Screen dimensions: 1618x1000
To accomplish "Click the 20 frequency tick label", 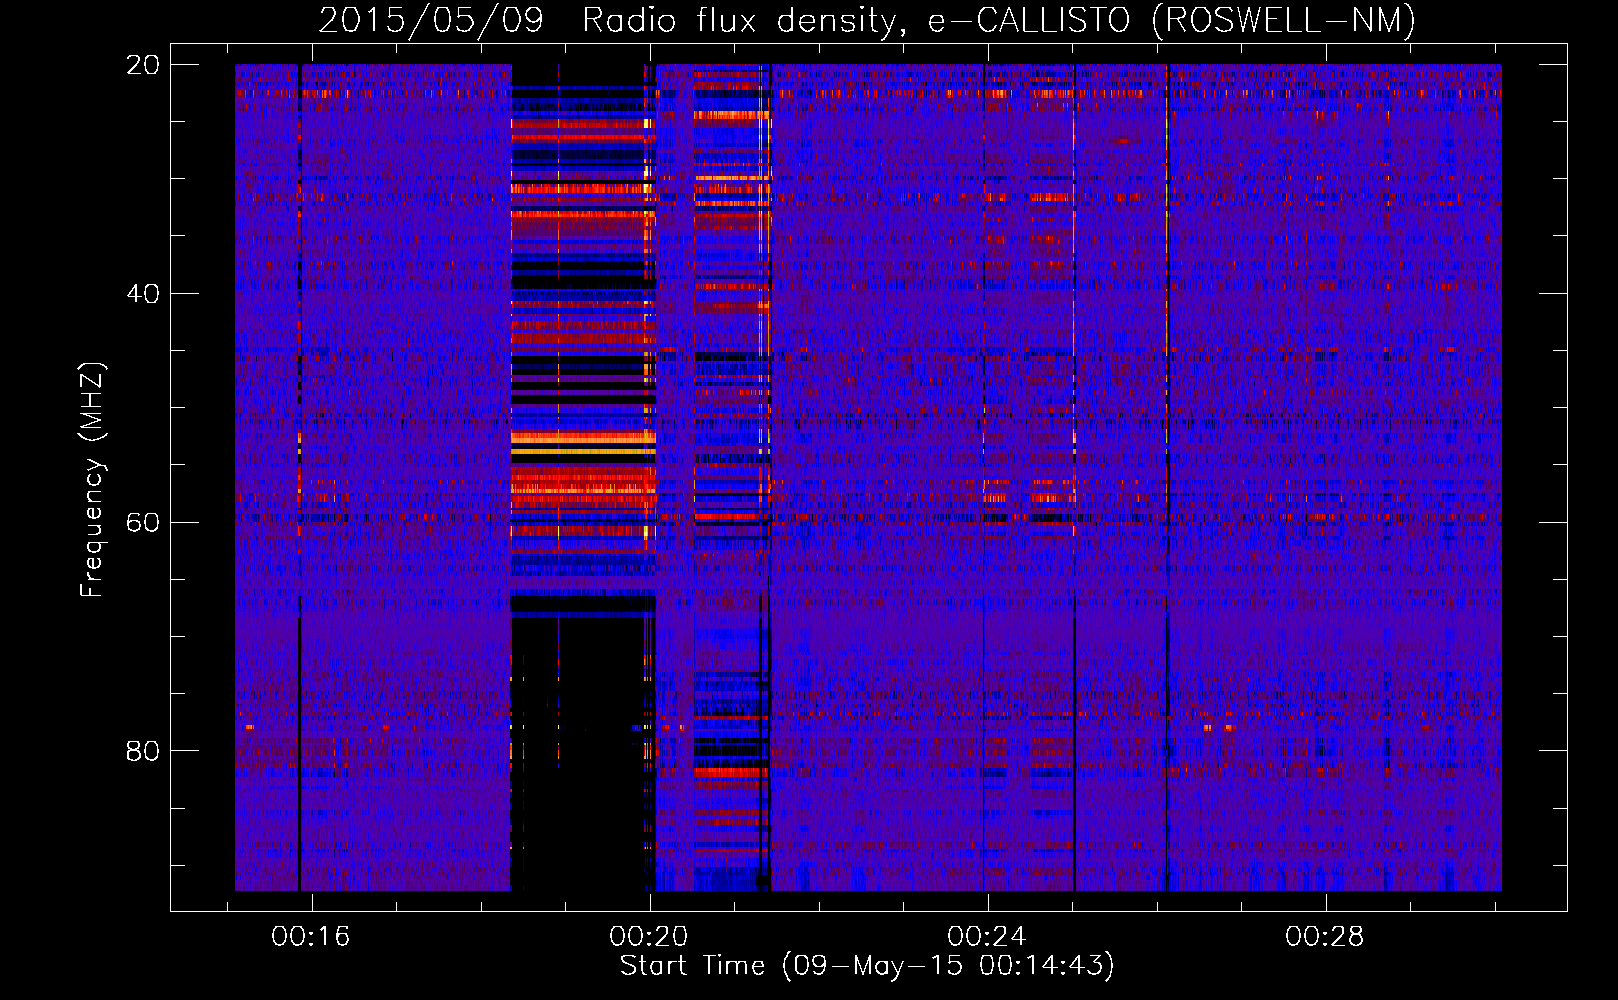I will pos(142,65).
